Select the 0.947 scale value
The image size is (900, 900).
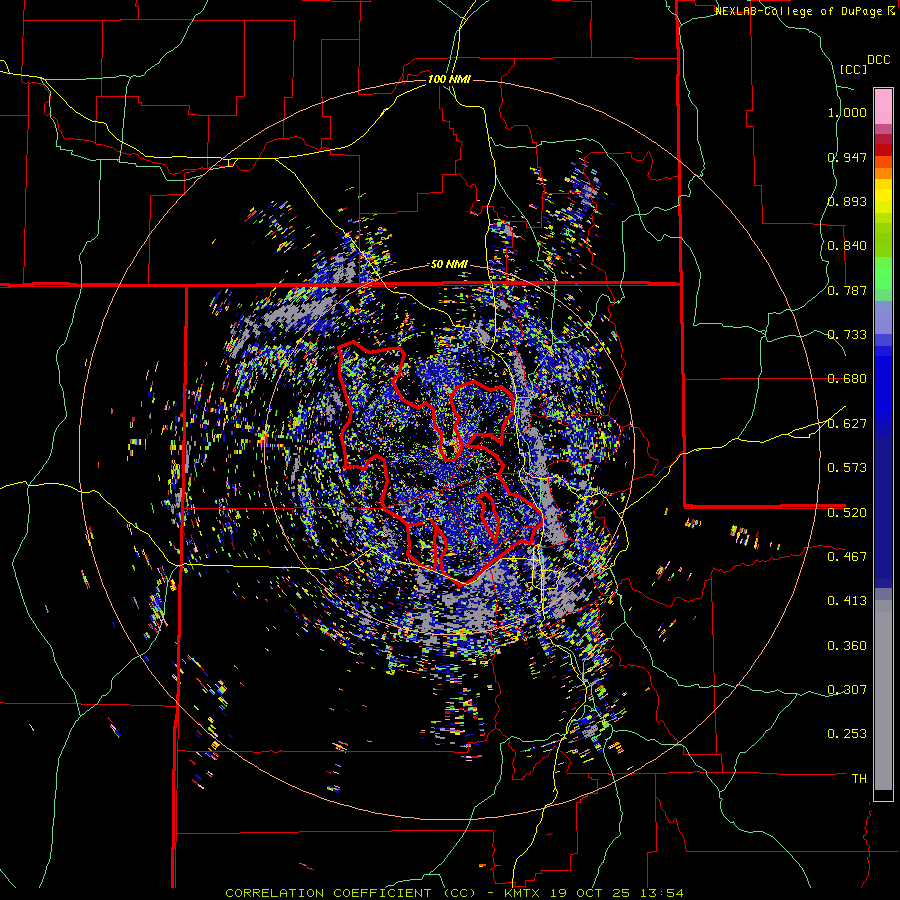pos(847,157)
